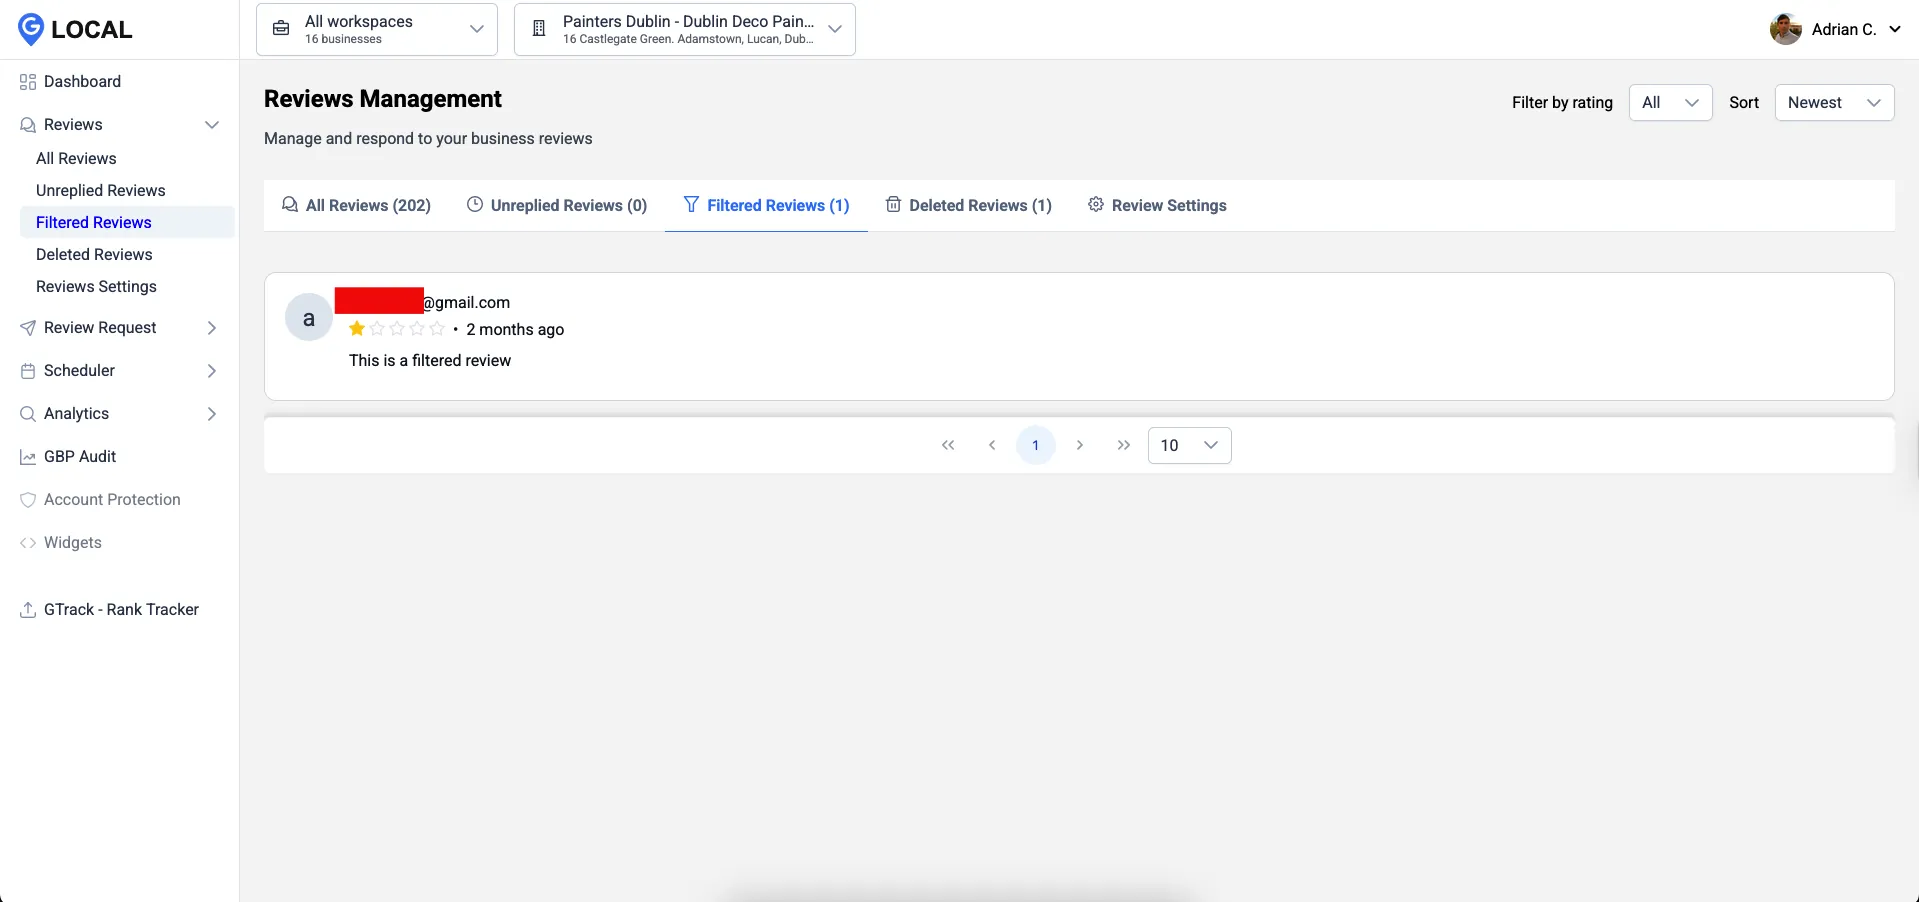Expand the Scheduler sidebar section
This screenshot has width=1919, height=902.
[x=211, y=371]
